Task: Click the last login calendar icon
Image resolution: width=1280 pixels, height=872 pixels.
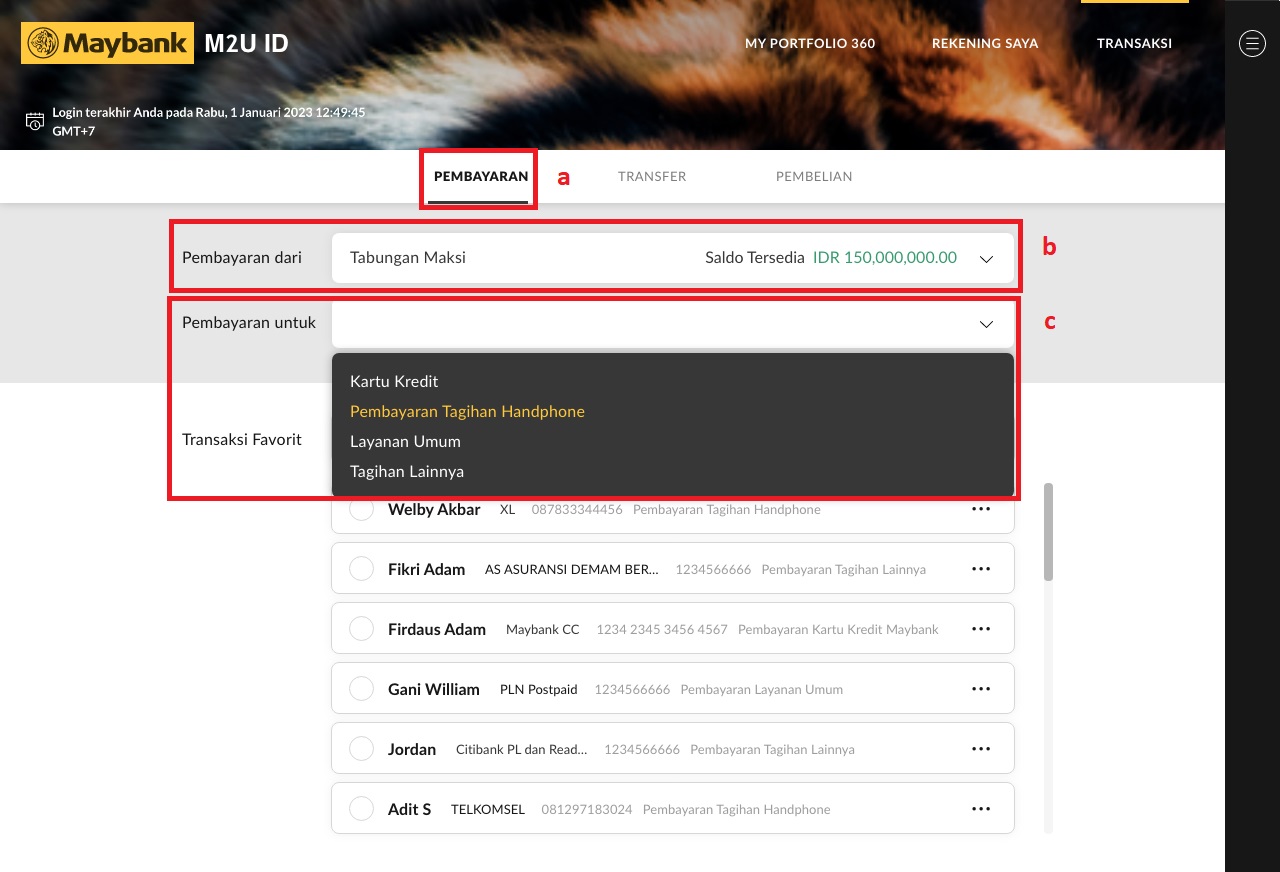Action: coord(35,122)
